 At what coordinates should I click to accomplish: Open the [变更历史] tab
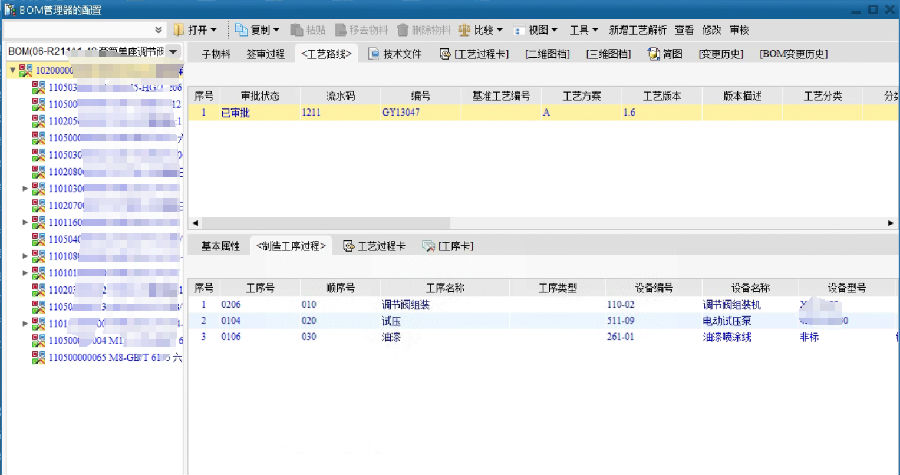pos(721,54)
